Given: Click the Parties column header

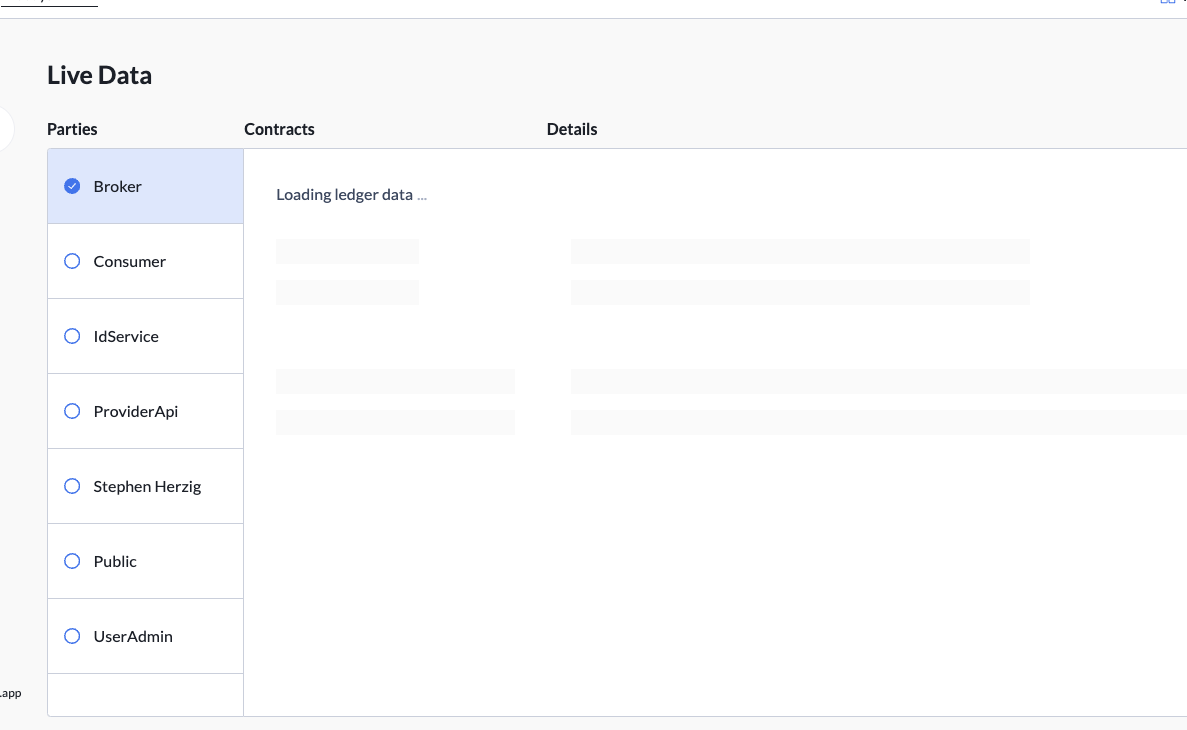Looking at the screenshot, I should tap(72, 129).
